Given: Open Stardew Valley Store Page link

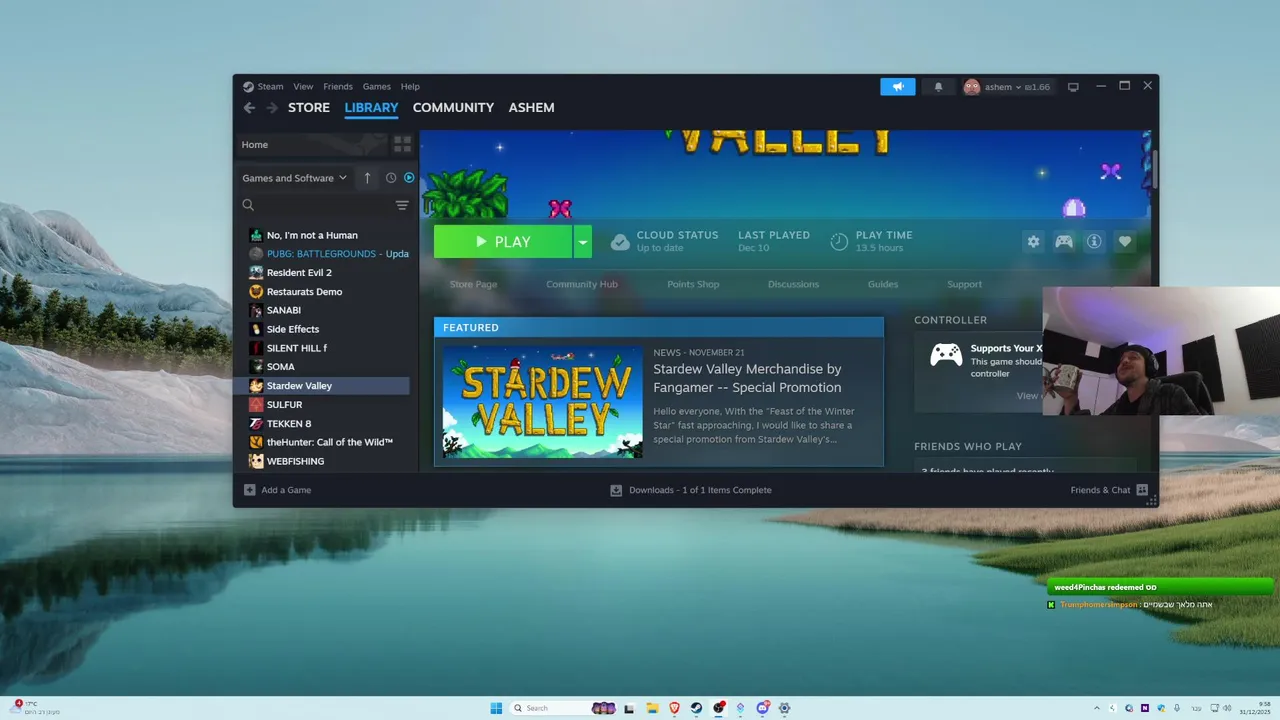Looking at the screenshot, I should click(473, 284).
